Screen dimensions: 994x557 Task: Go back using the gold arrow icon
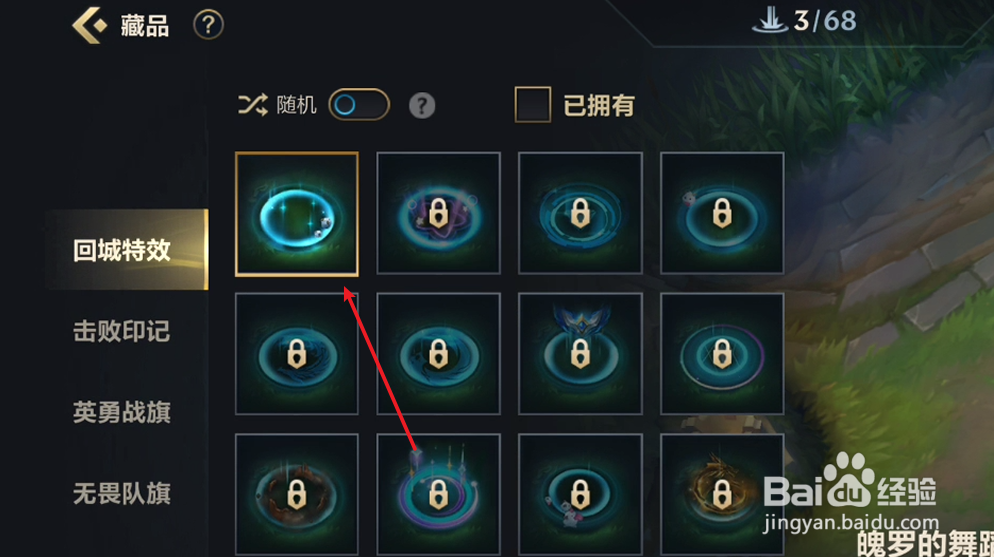89,25
